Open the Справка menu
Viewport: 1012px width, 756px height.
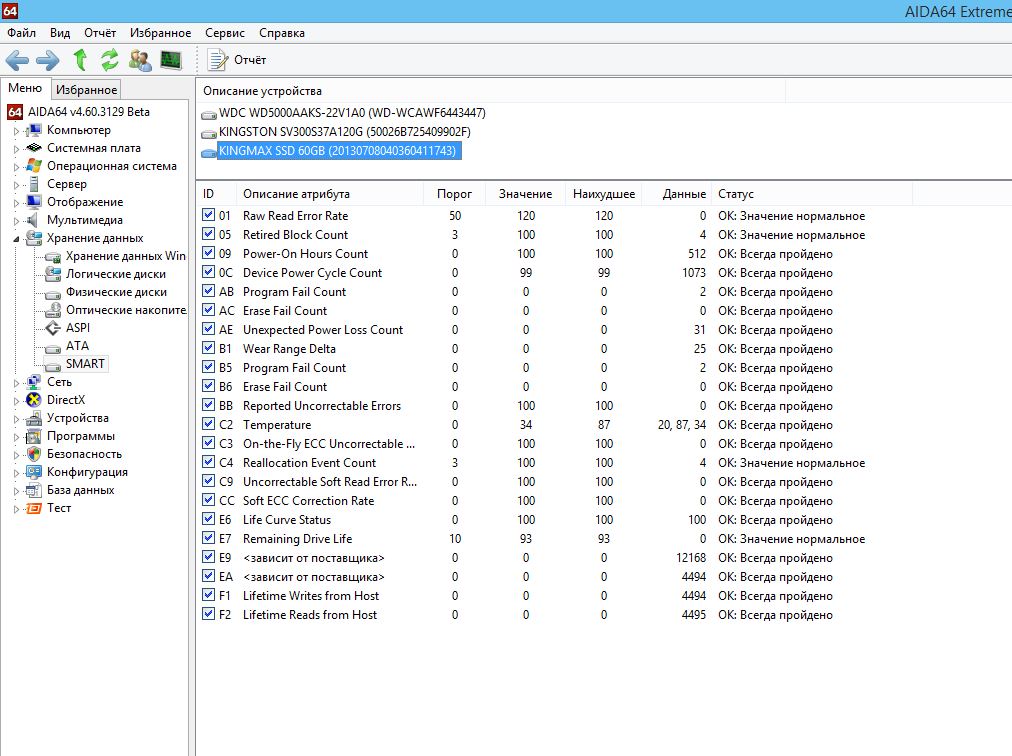pyautogui.click(x=282, y=33)
